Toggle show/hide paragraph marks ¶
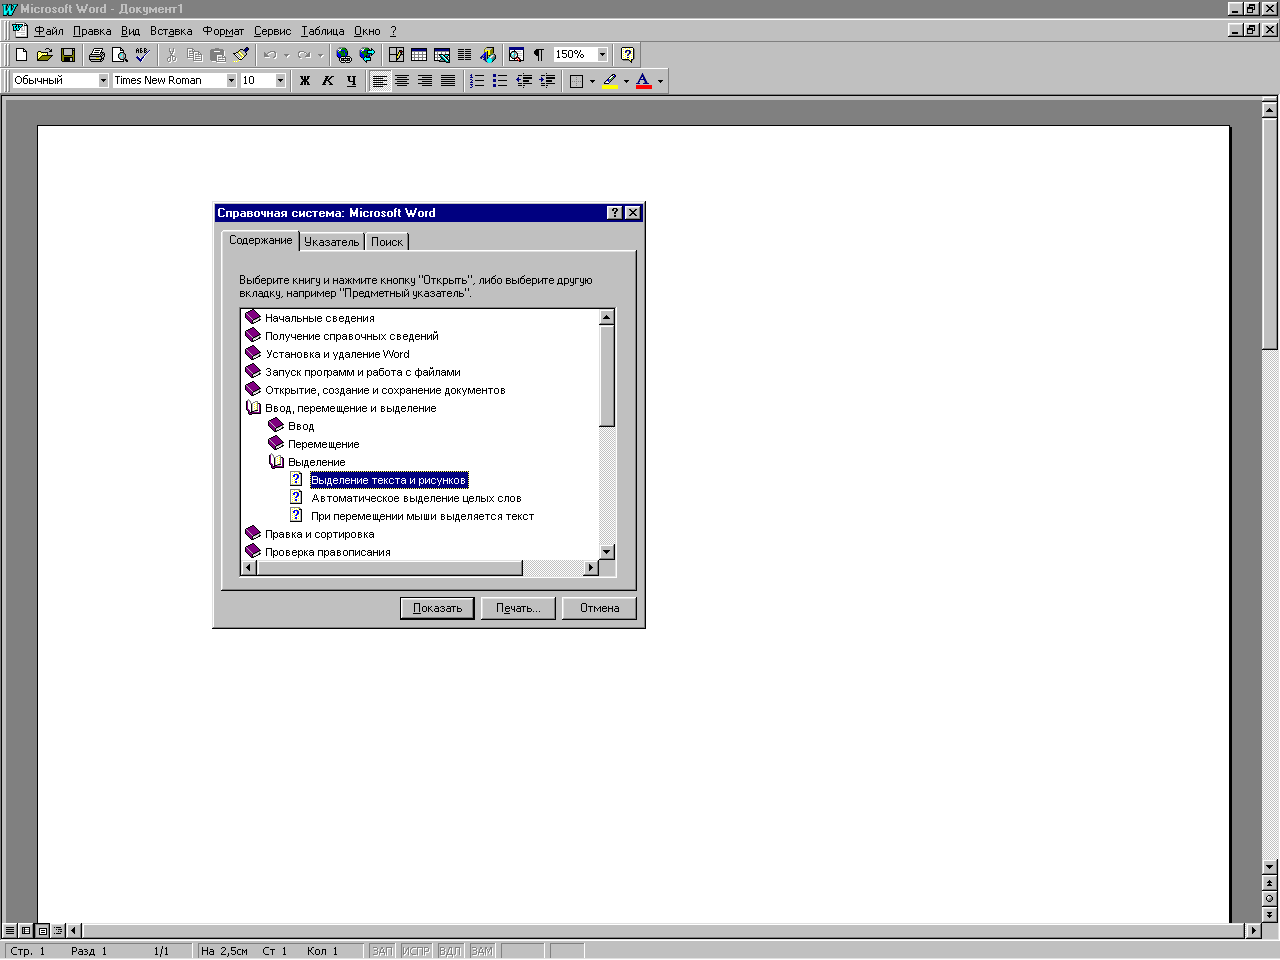The image size is (1280, 960). [x=539, y=55]
